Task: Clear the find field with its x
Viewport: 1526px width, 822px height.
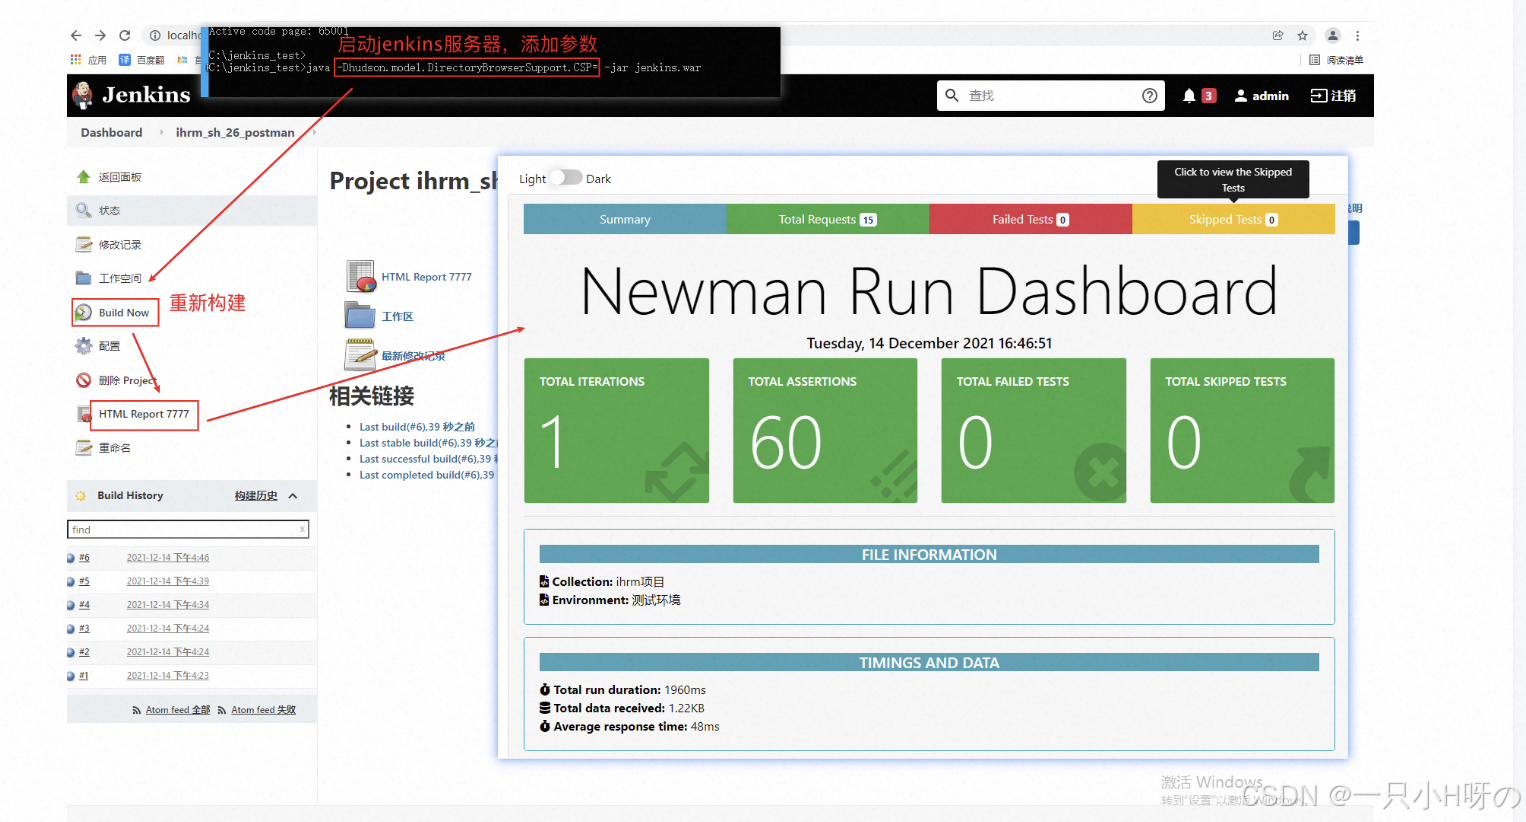Action: click(x=302, y=529)
